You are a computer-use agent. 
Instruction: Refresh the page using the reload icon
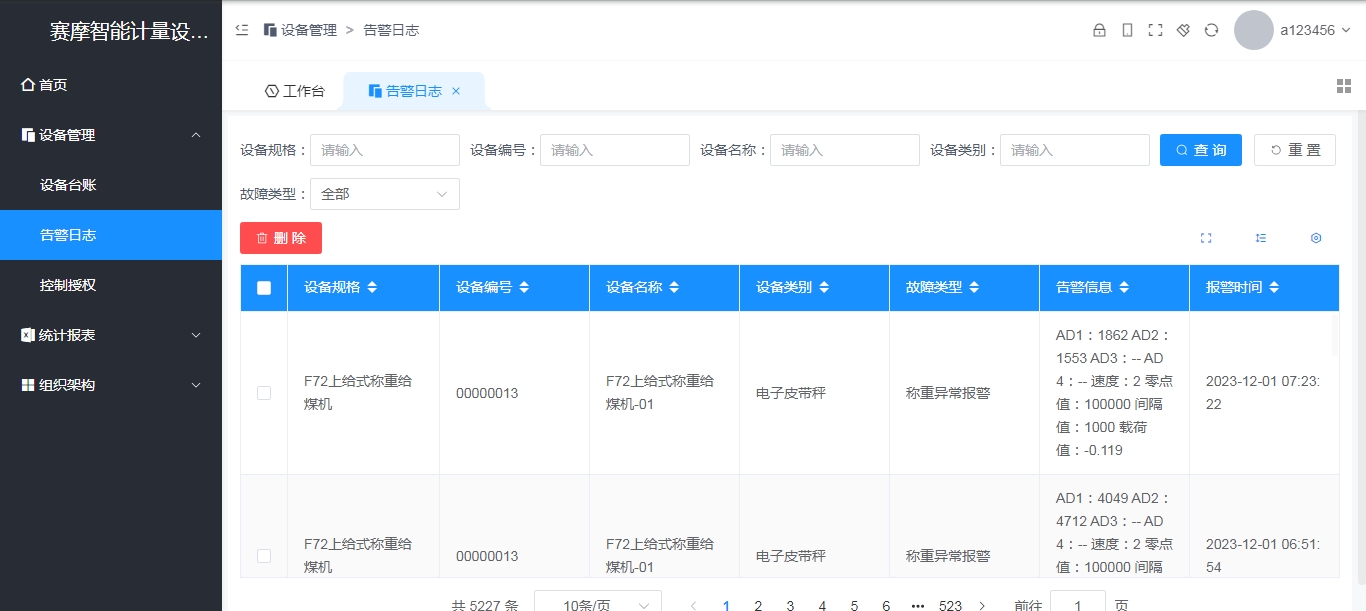click(x=1211, y=30)
